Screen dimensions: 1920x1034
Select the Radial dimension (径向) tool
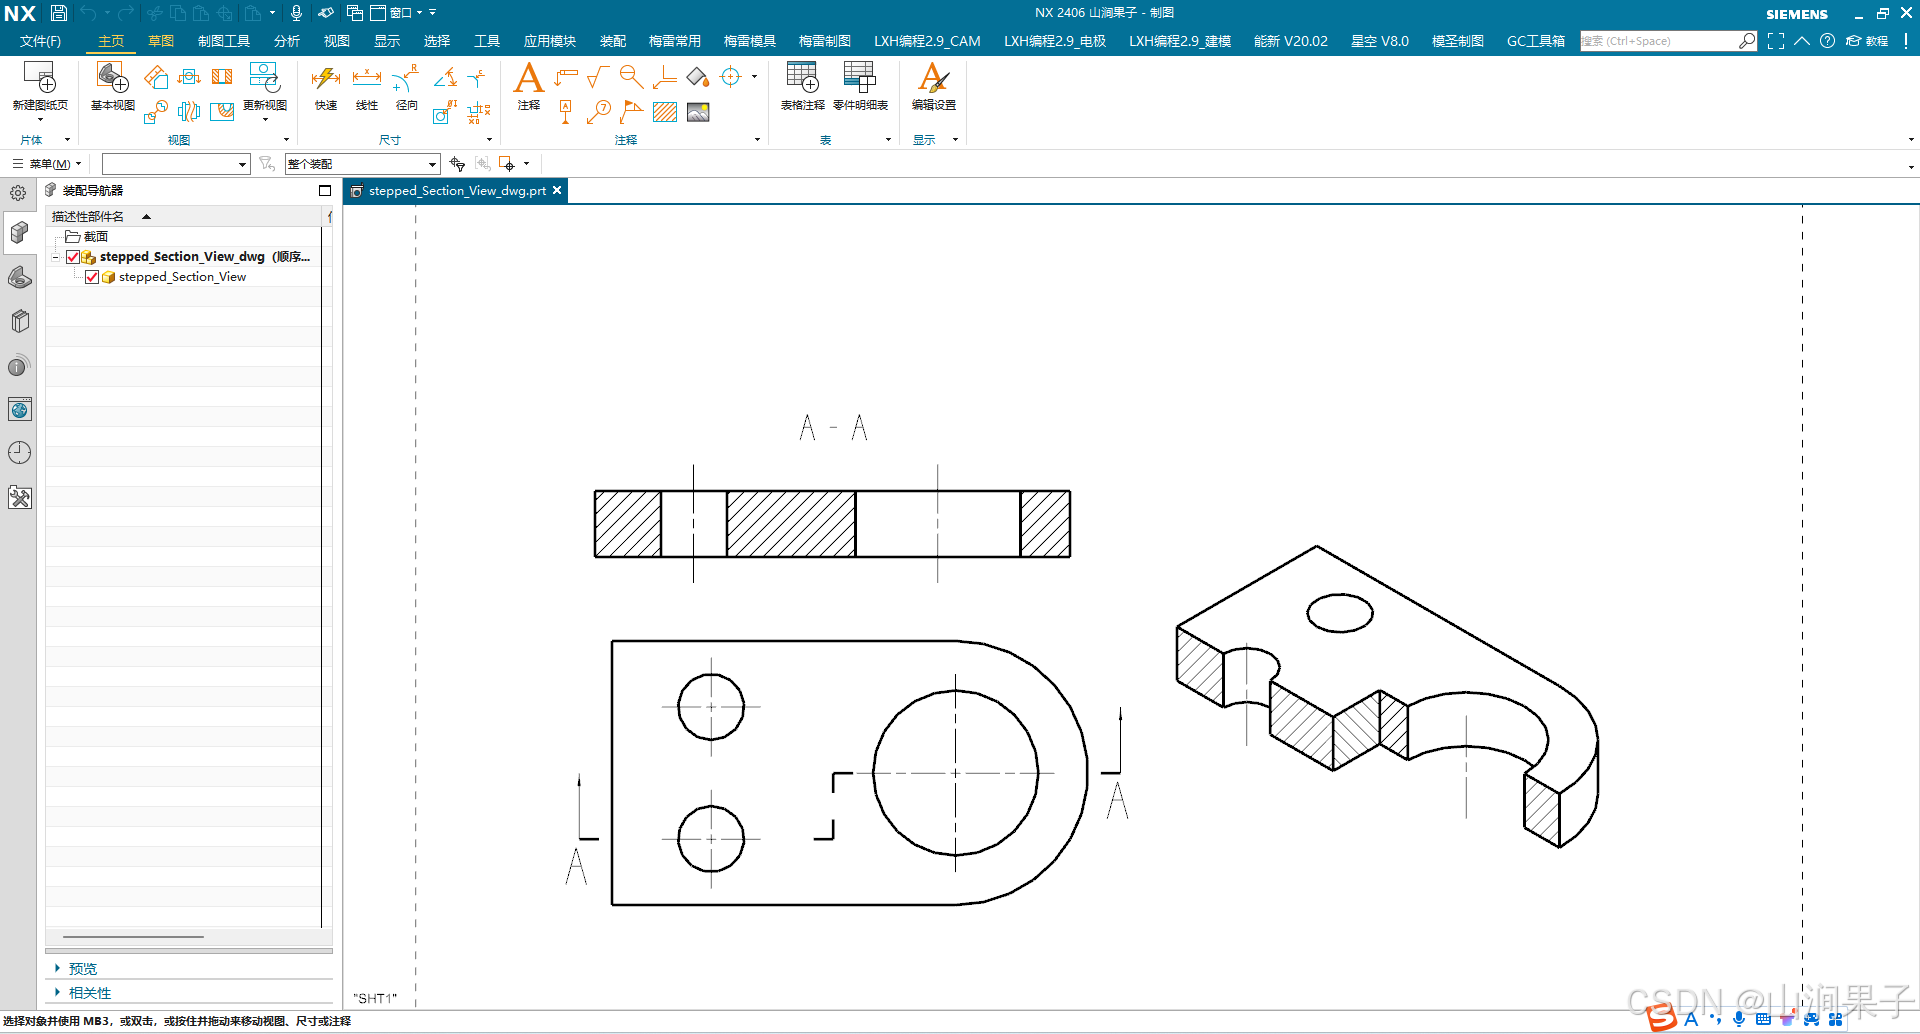coord(407,86)
